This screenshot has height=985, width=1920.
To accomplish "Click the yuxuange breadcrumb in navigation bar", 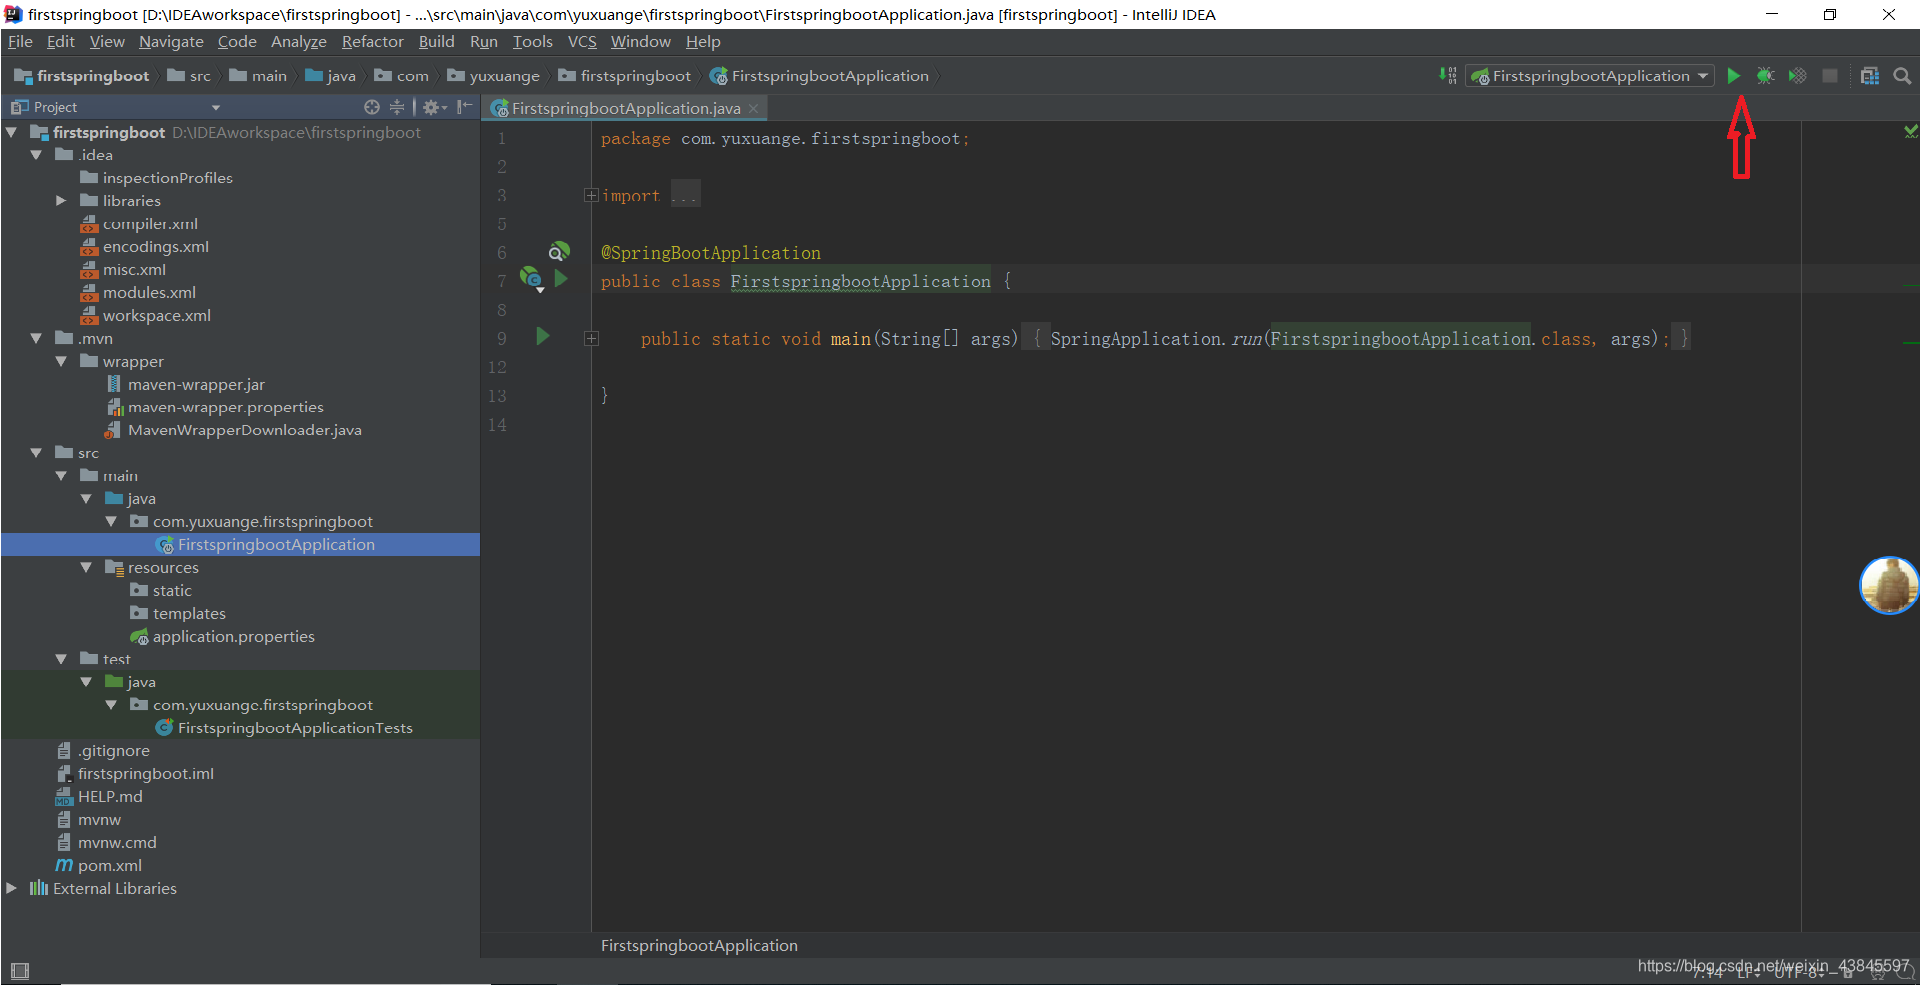I will pos(494,76).
